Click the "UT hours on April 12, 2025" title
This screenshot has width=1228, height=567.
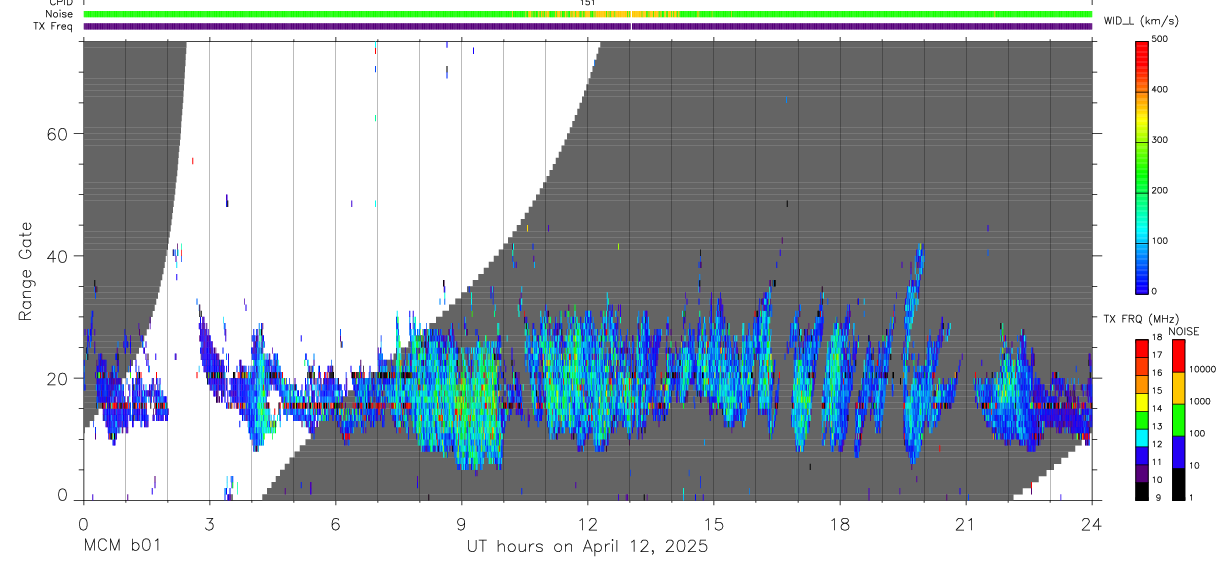pos(587,546)
